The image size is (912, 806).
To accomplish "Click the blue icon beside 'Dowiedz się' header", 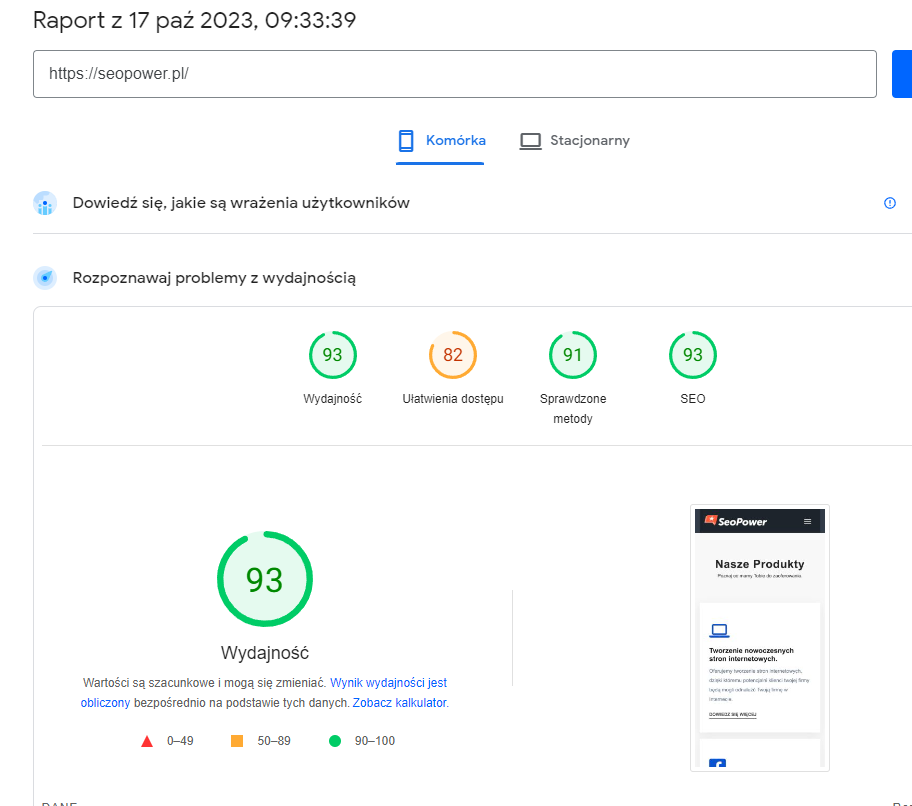I will 44,203.
